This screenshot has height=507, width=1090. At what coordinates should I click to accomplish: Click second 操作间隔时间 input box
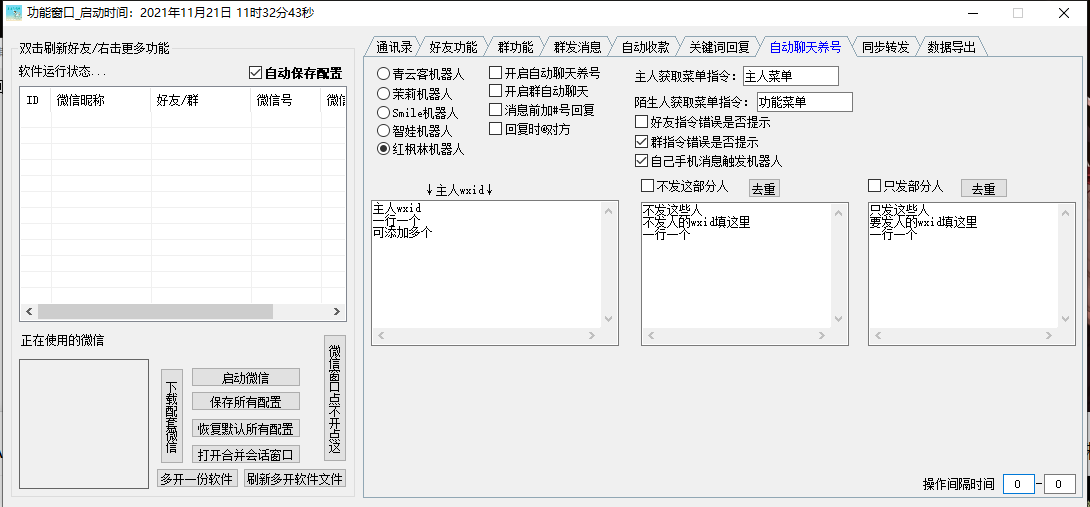pyautogui.click(x=1059, y=484)
